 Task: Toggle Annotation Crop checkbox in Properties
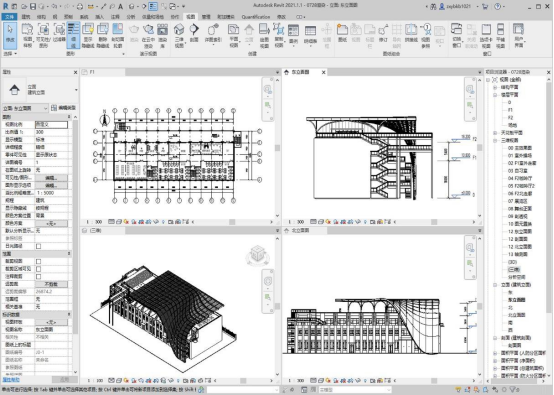pyautogui.click(x=39, y=277)
